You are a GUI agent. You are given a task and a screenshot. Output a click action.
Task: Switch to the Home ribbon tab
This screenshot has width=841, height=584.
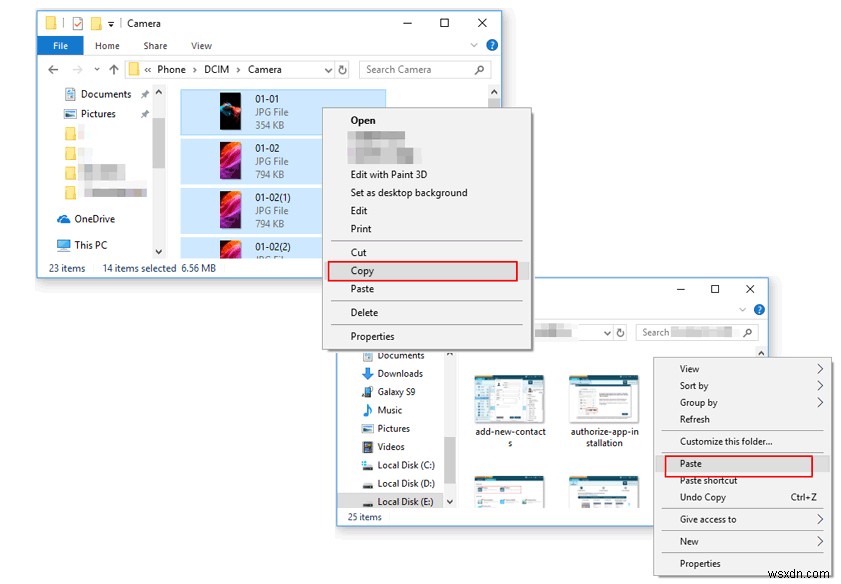point(107,46)
